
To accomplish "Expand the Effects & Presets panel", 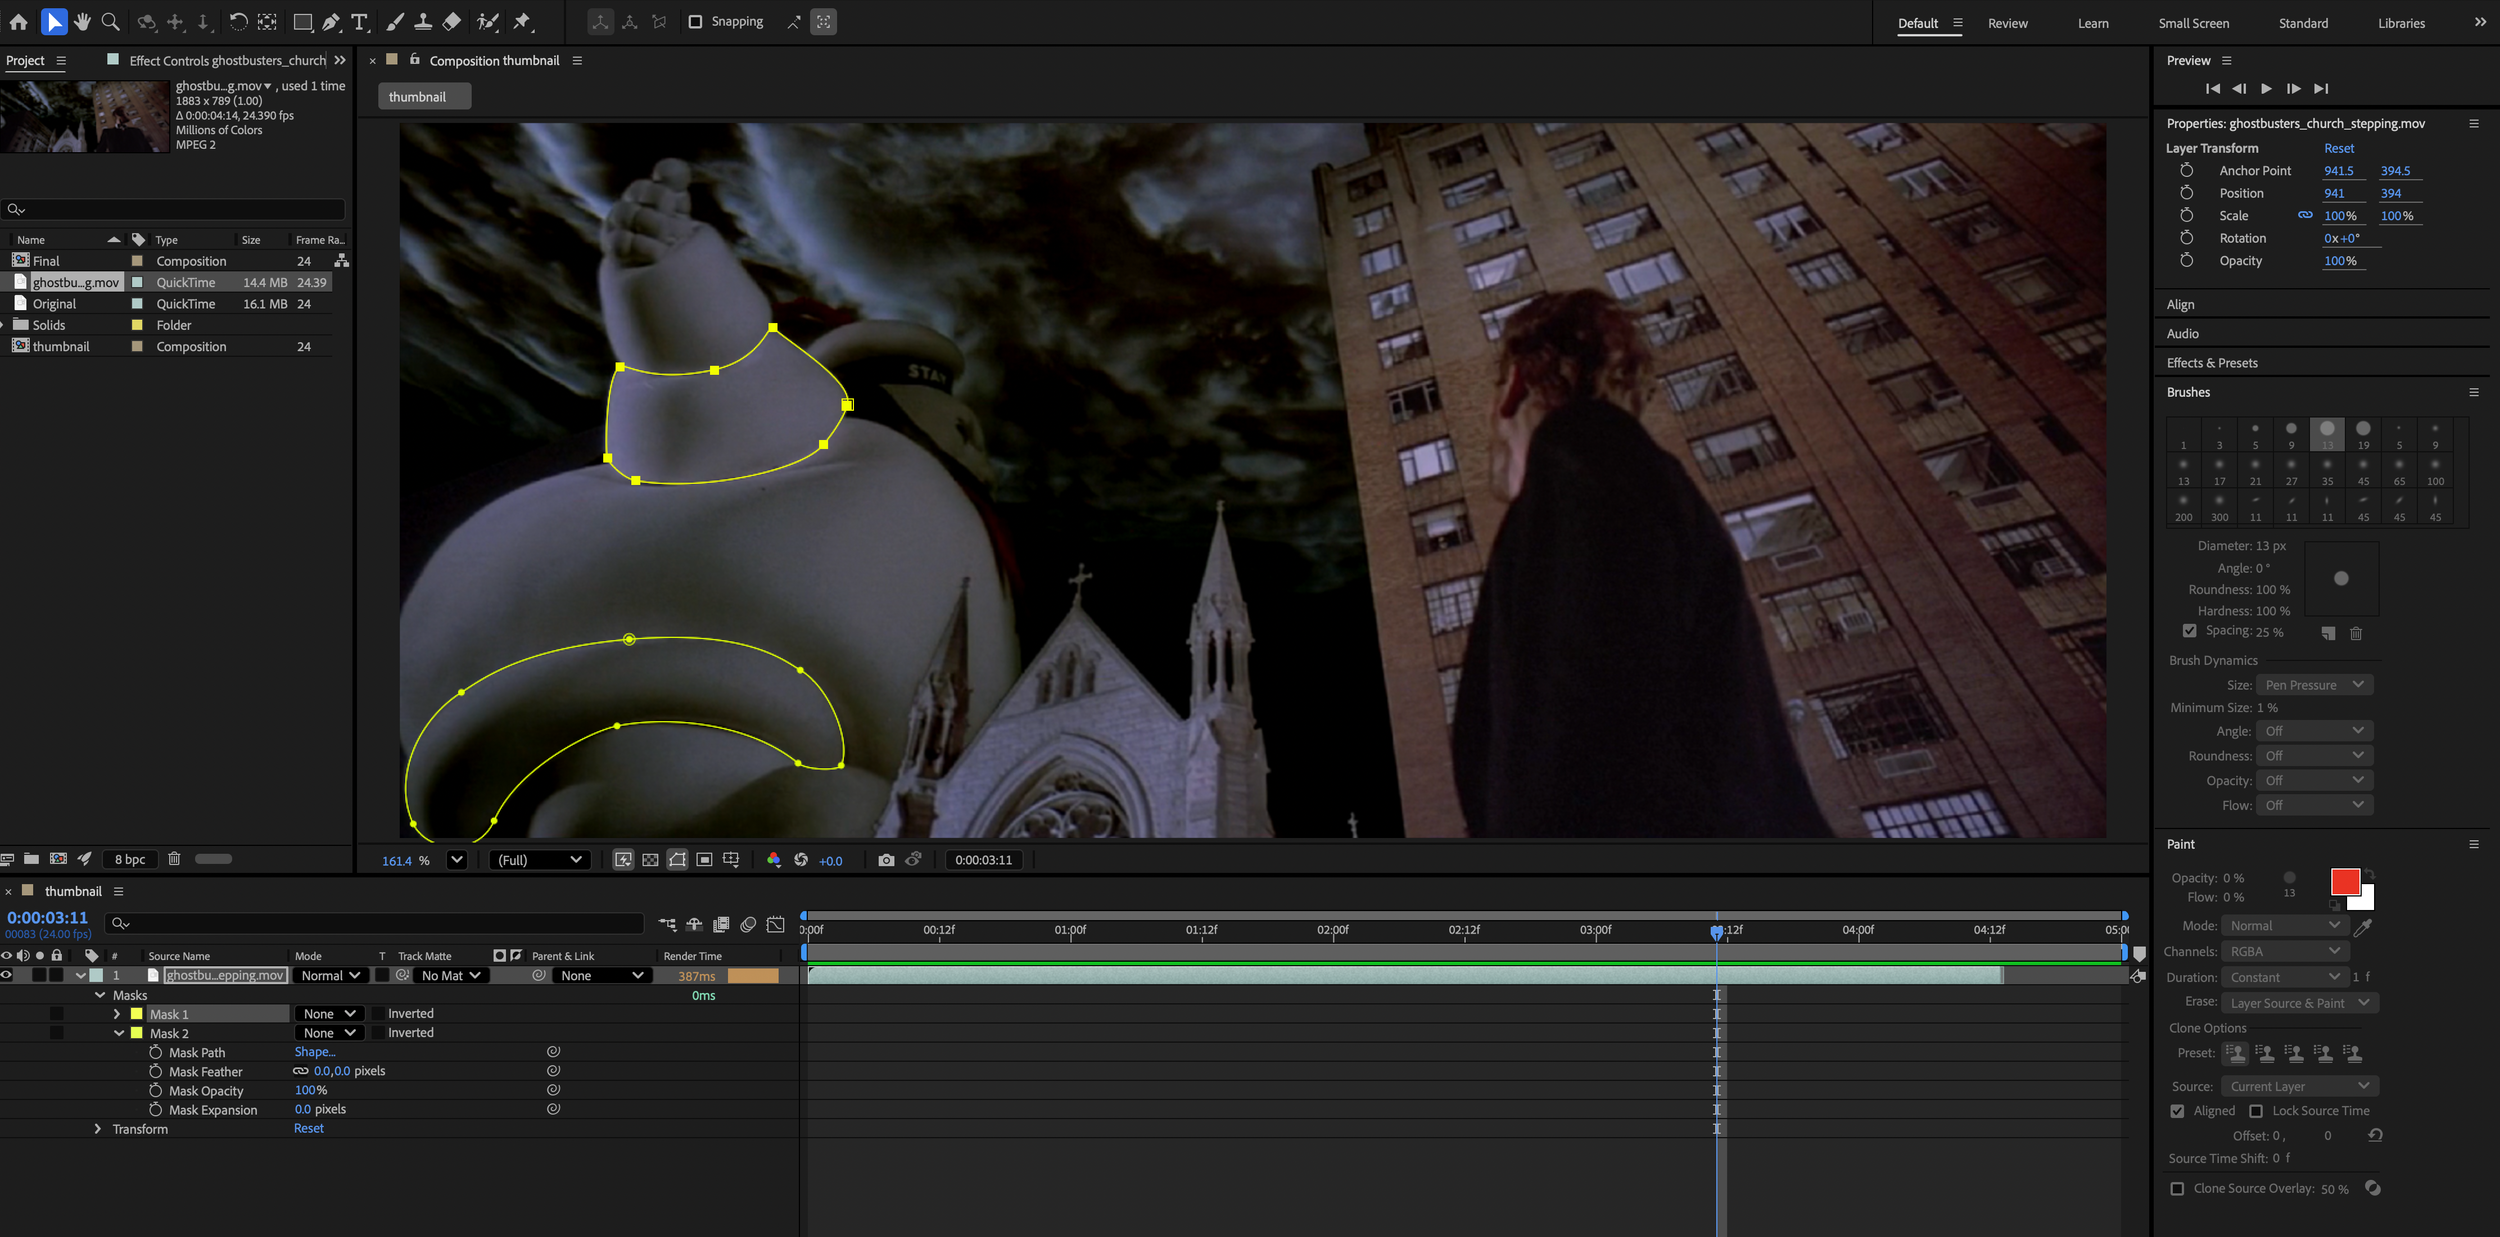I will [x=2211, y=363].
